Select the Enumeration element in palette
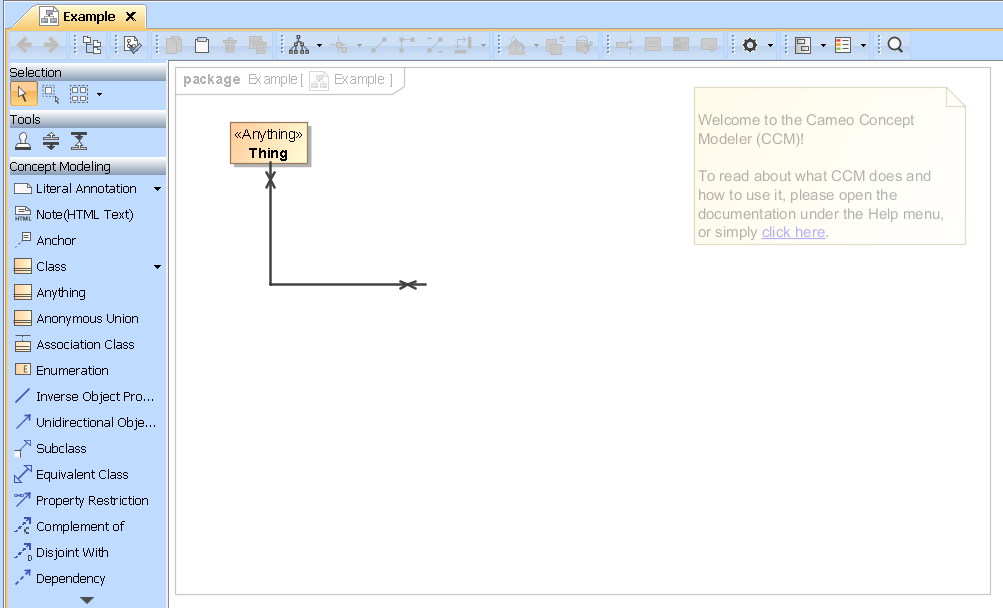 click(72, 370)
